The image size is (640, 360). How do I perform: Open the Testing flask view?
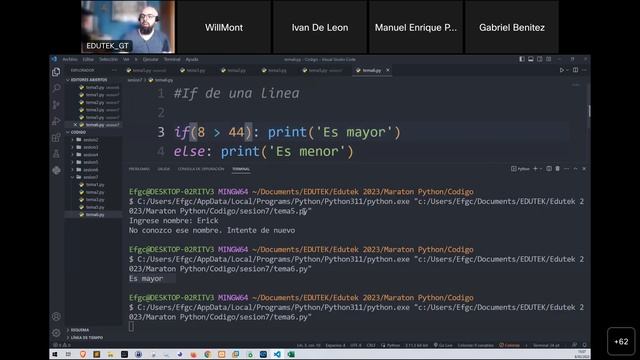coord(56,154)
